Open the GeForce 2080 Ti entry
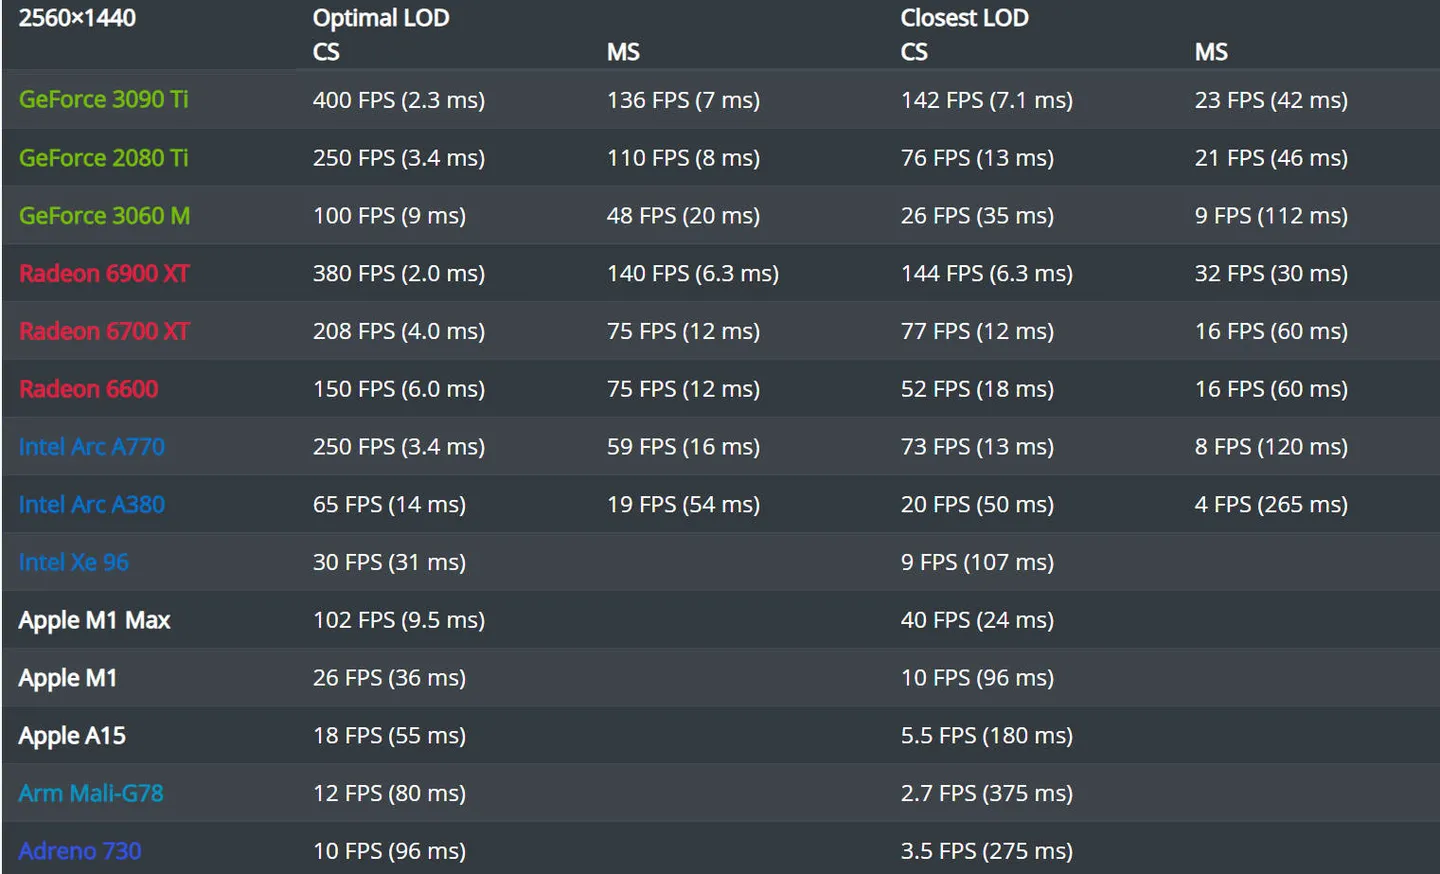1440x874 pixels. click(103, 158)
